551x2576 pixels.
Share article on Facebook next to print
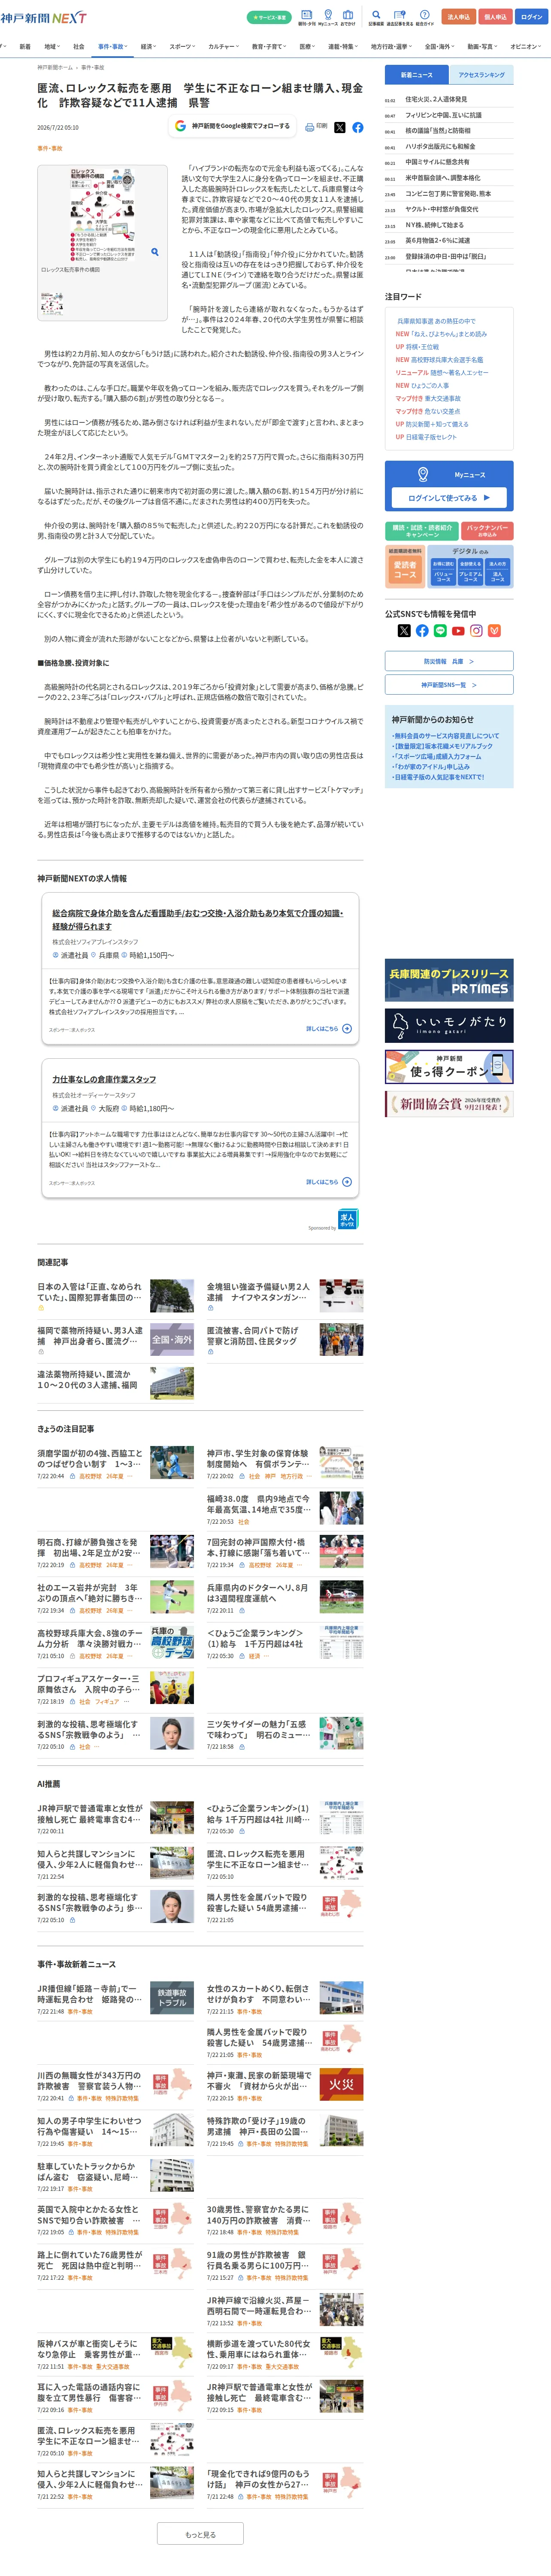click(x=357, y=127)
